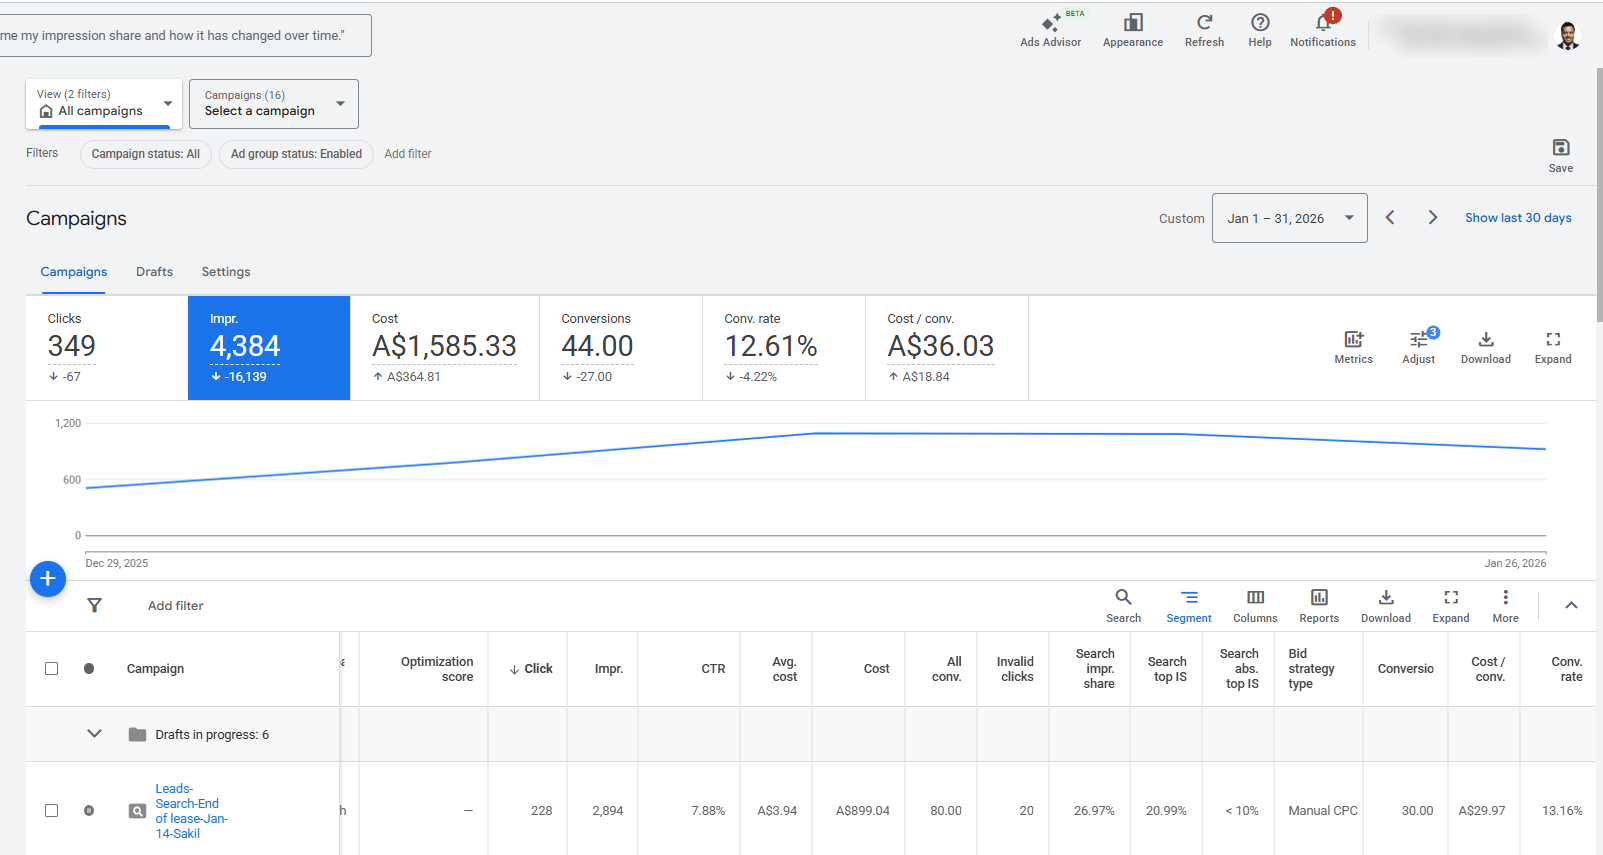Sort by Search impr. share column header
This screenshot has width=1603, height=855.
[x=1096, y=669]
